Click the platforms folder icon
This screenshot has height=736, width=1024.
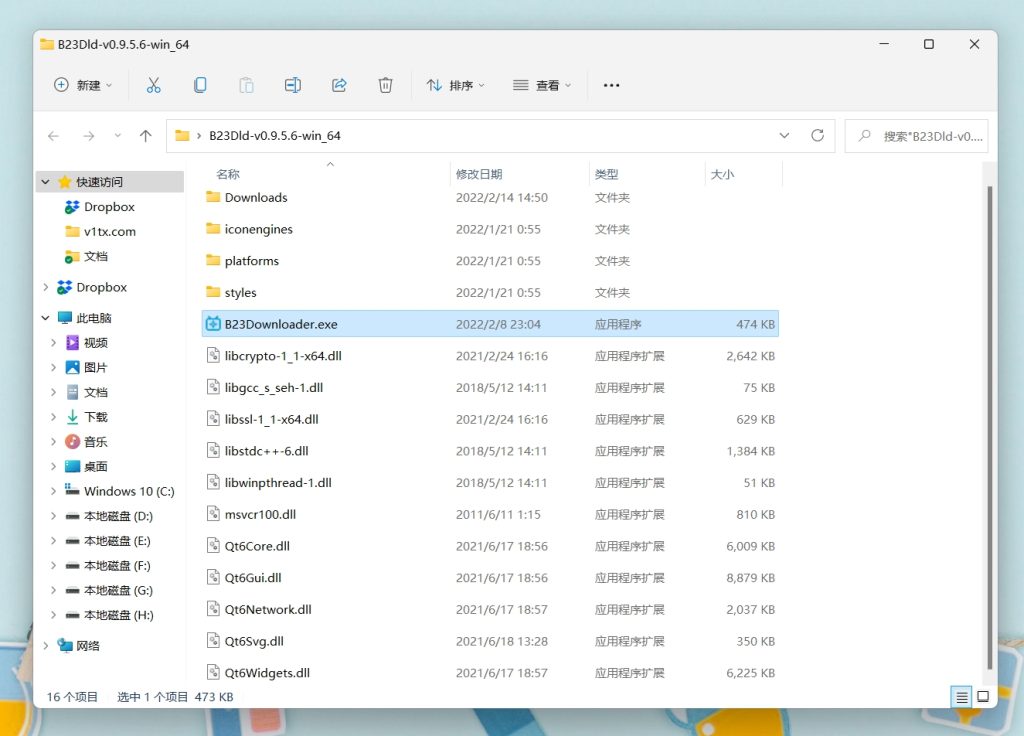[x=213, y=260]
